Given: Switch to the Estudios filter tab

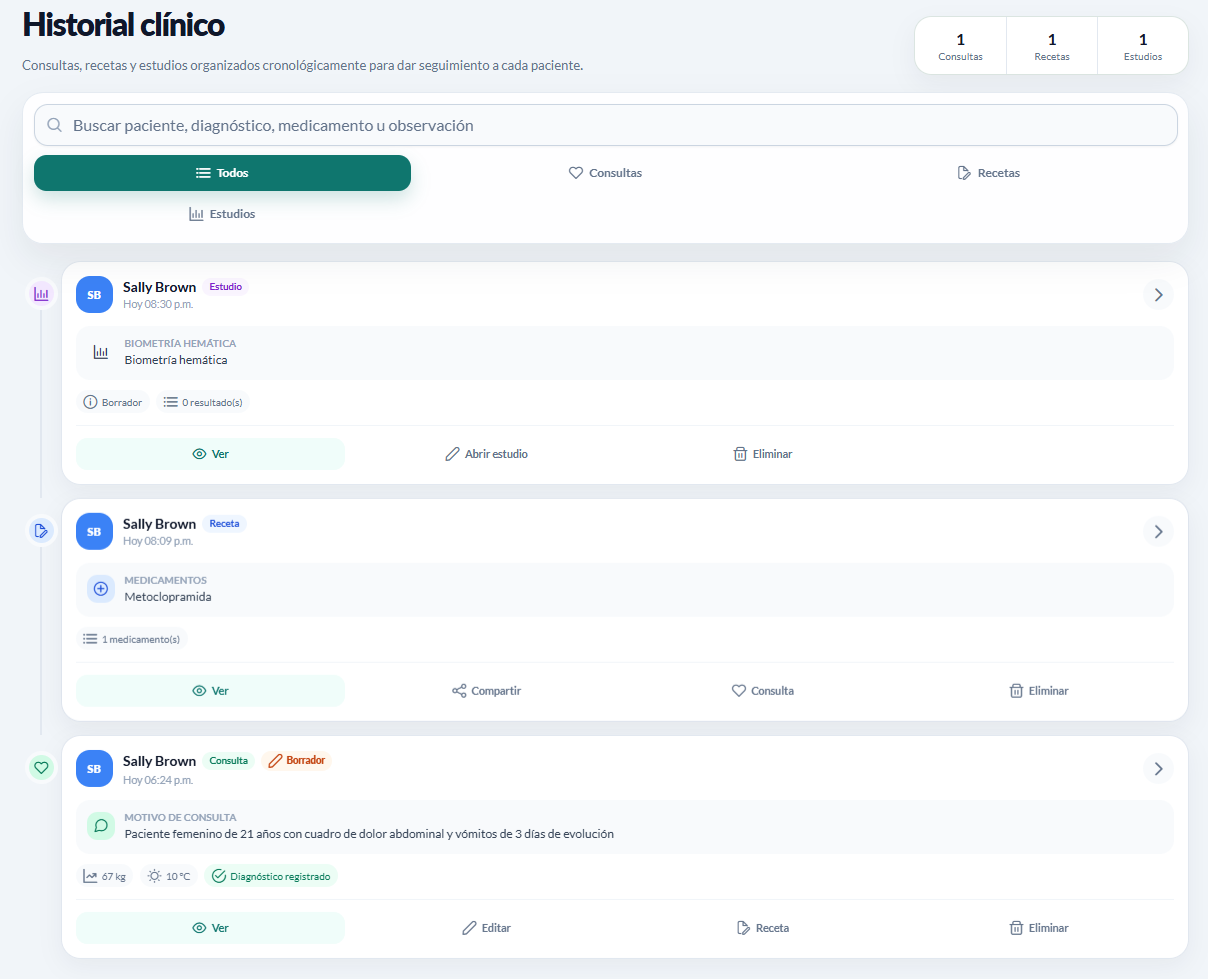Looking at the screenshot, I should point(222,214).
